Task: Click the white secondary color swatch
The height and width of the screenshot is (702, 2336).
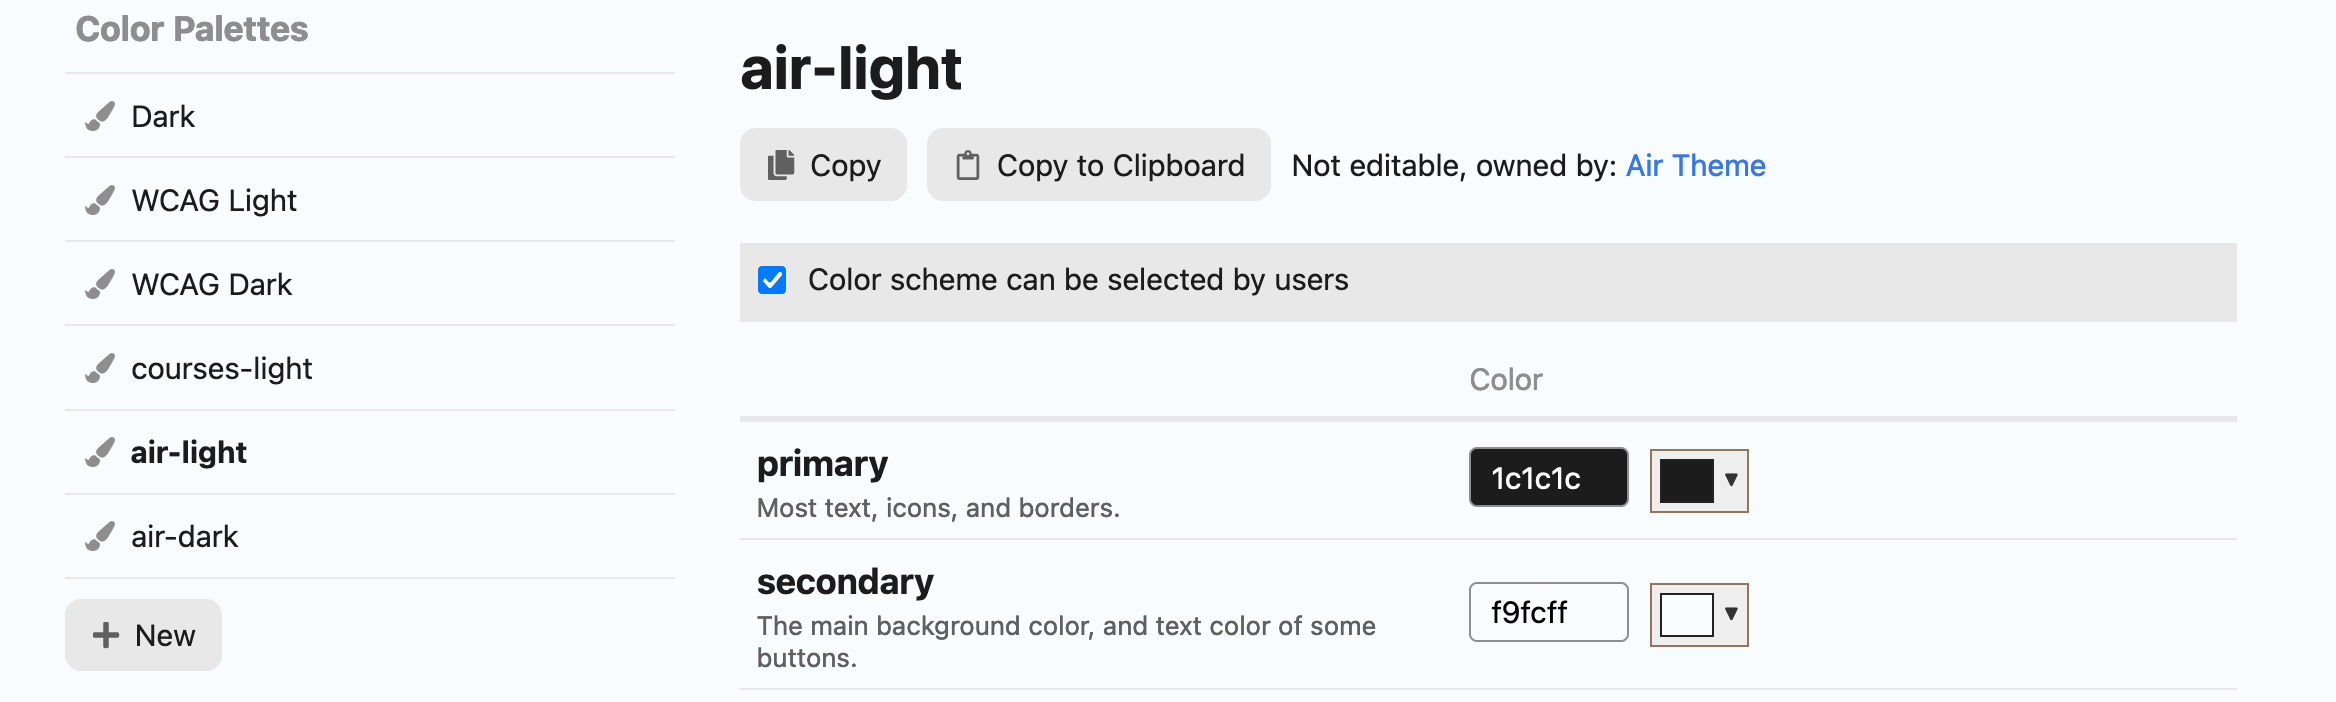Action: [1686, 614]
